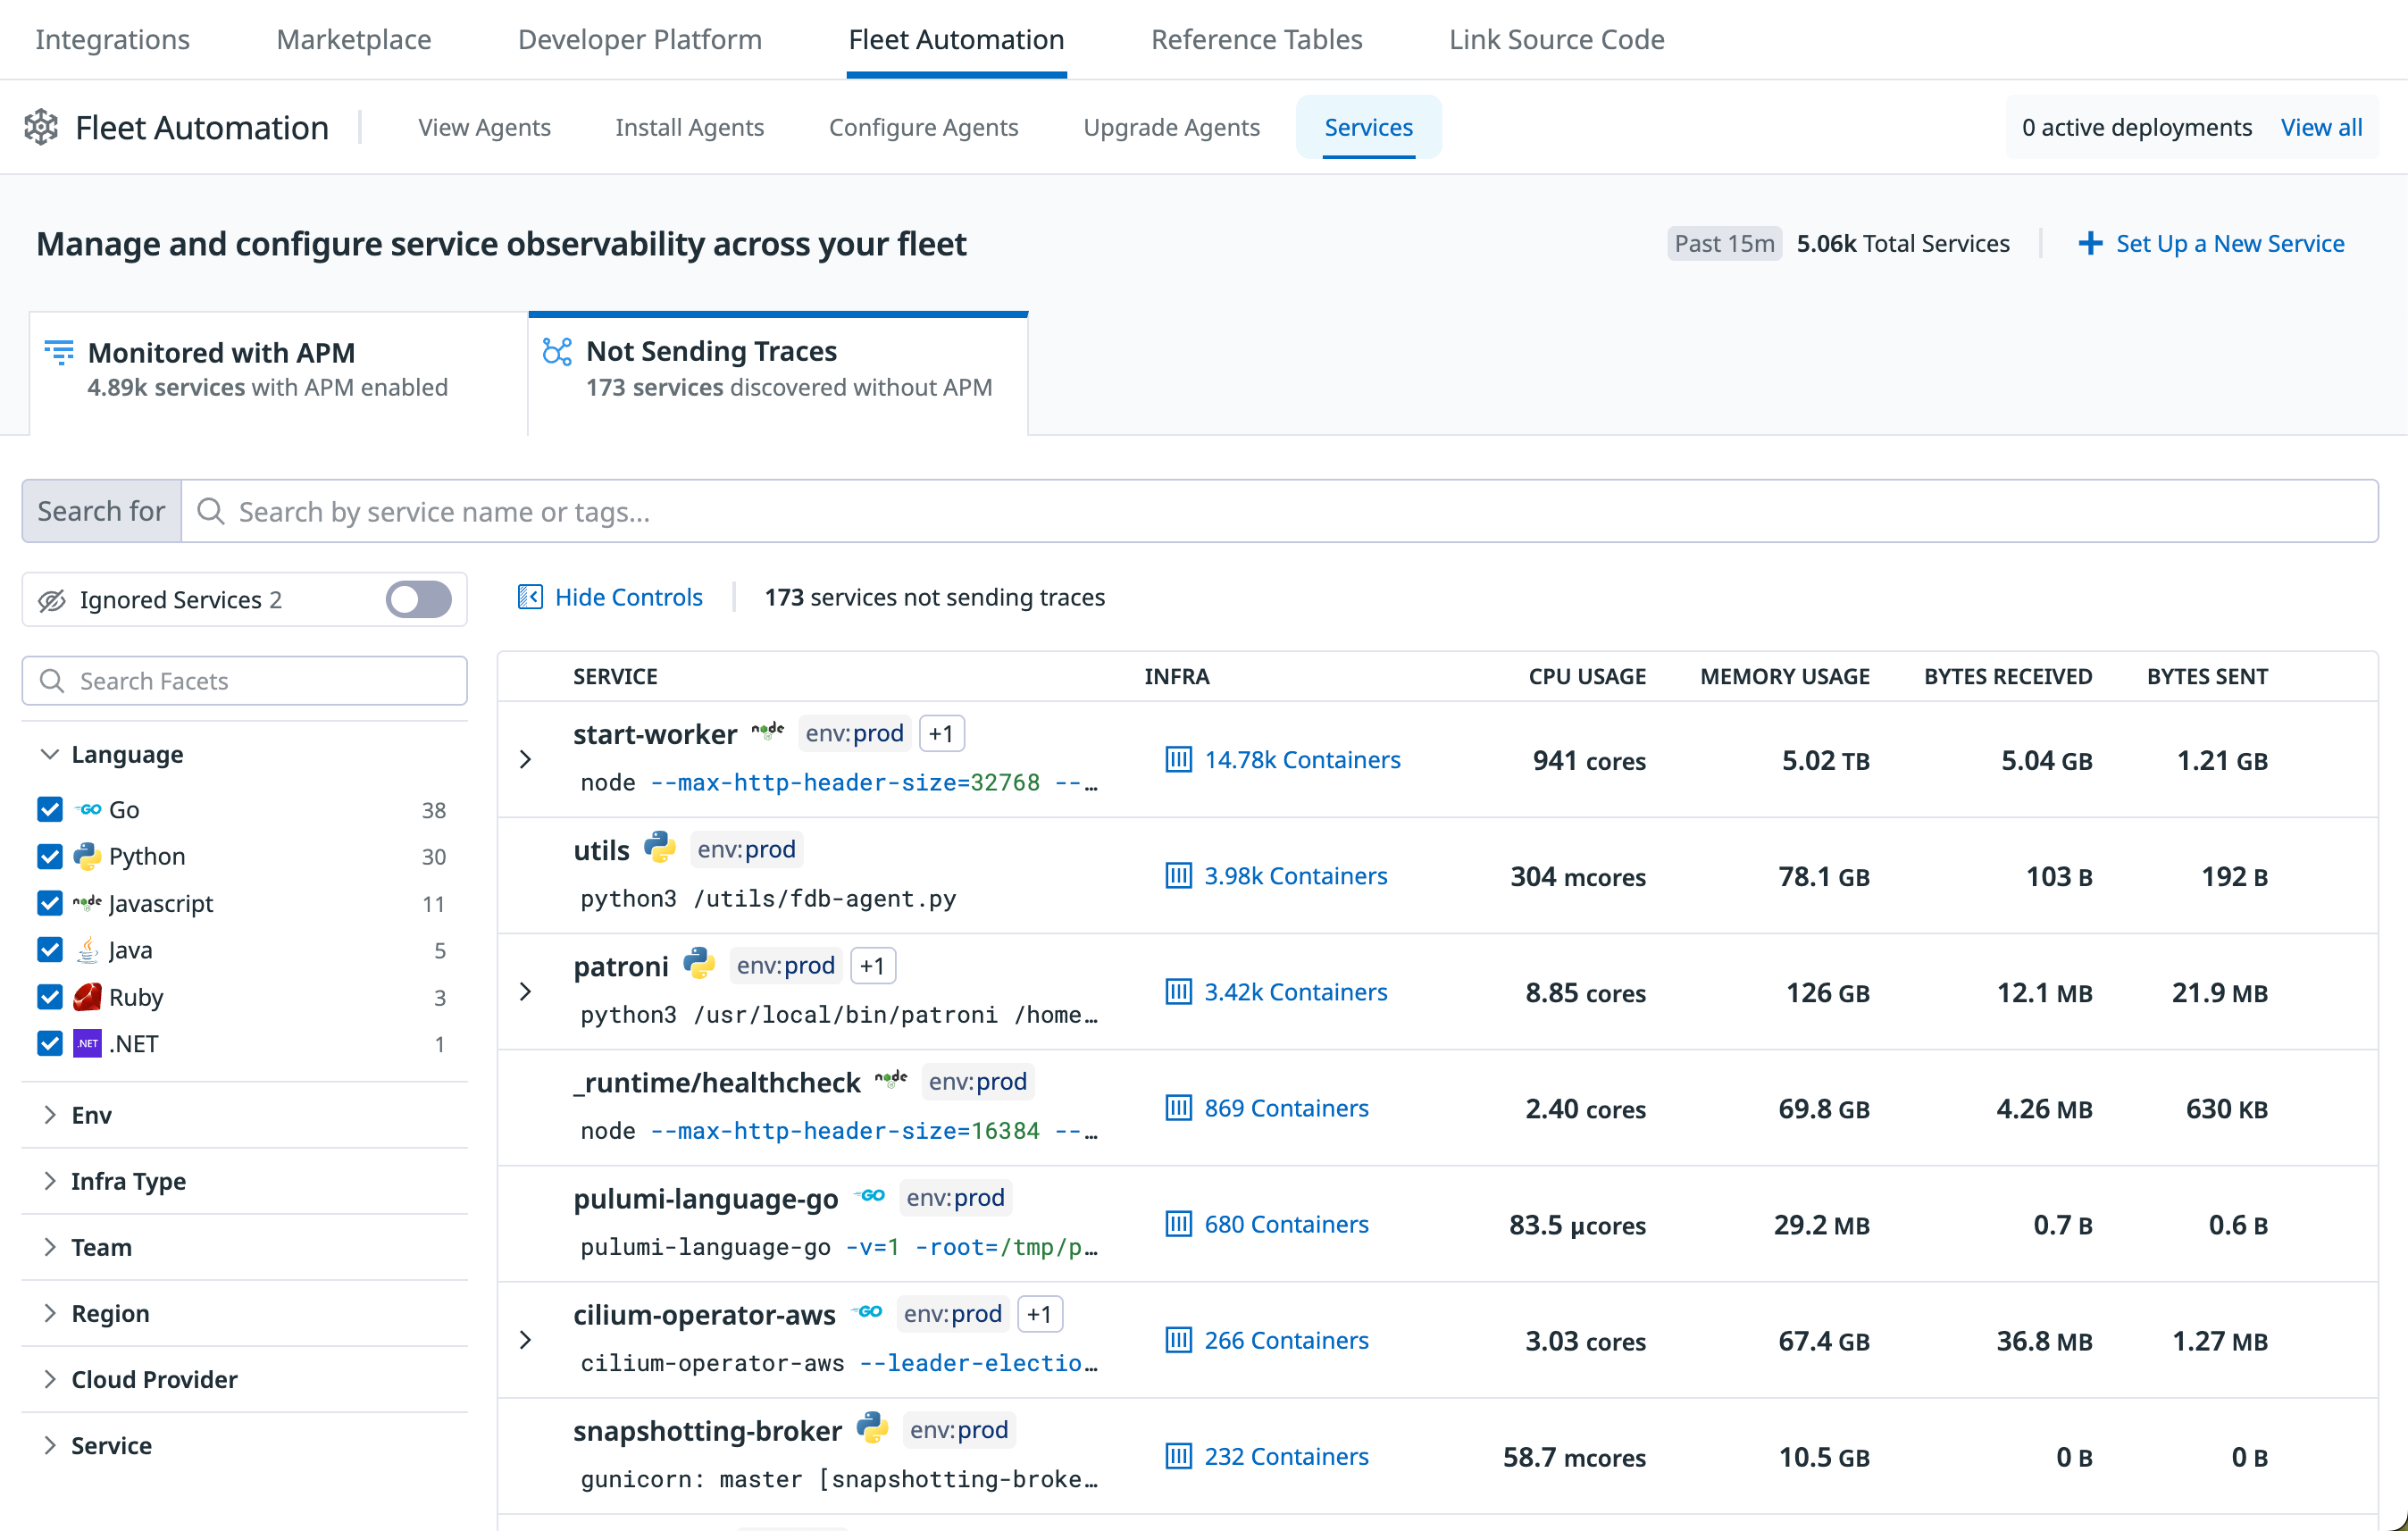Viewport: 2408px width, 1531px height.
Task: Uncheck the Ruby language facet checkbox
Action: click(x=50, y=996)
